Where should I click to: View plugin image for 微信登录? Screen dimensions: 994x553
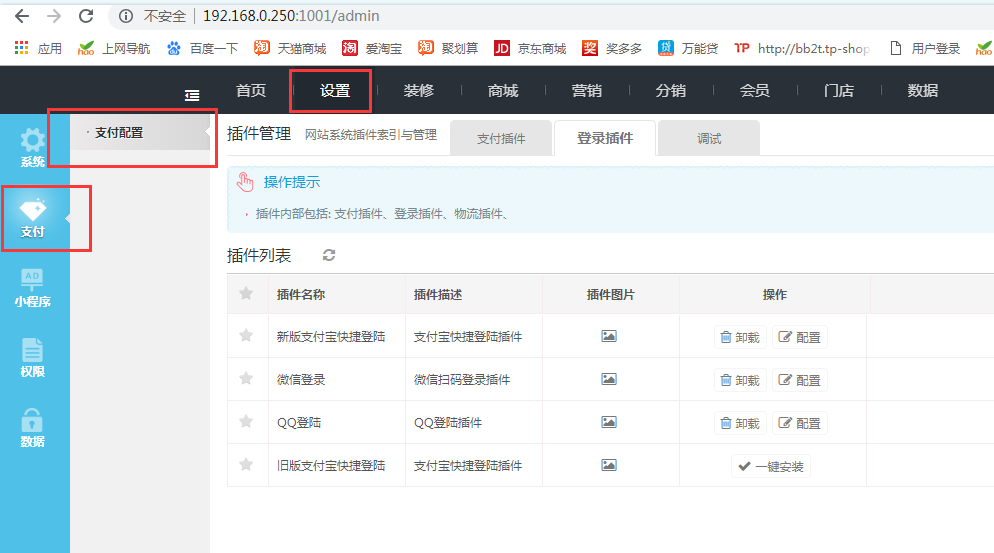click(x=608, y=379)
